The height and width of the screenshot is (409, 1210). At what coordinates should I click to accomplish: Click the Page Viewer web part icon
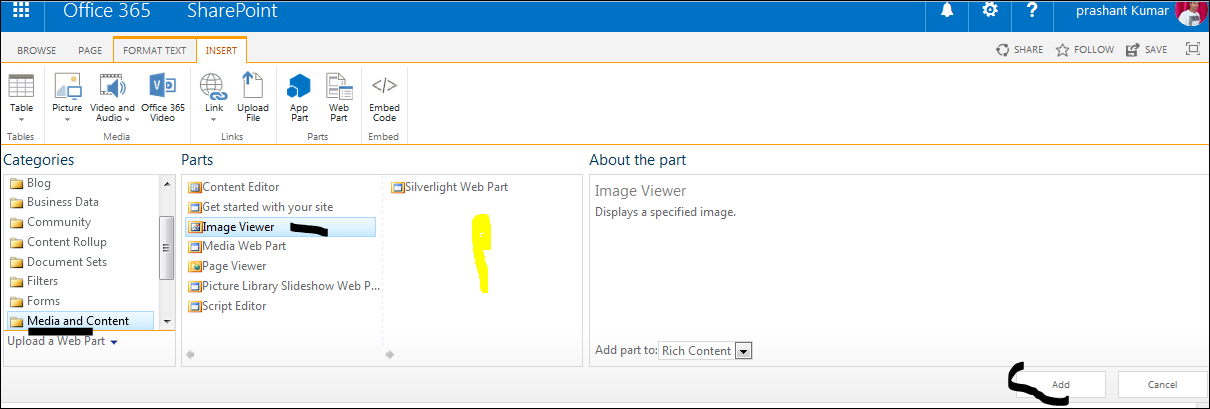[x=195, y=267]
